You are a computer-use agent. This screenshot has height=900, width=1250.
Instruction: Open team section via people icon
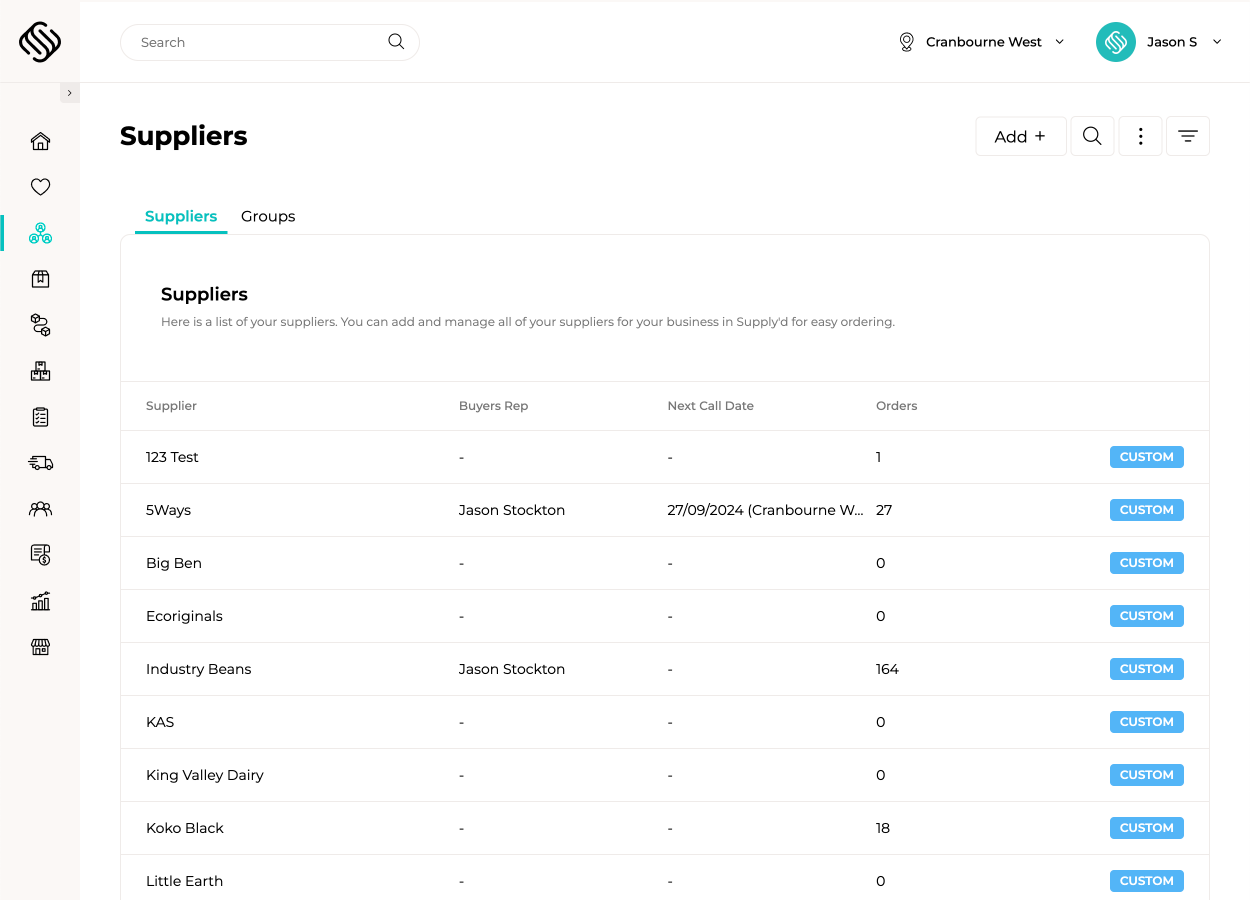coord(40,508)
